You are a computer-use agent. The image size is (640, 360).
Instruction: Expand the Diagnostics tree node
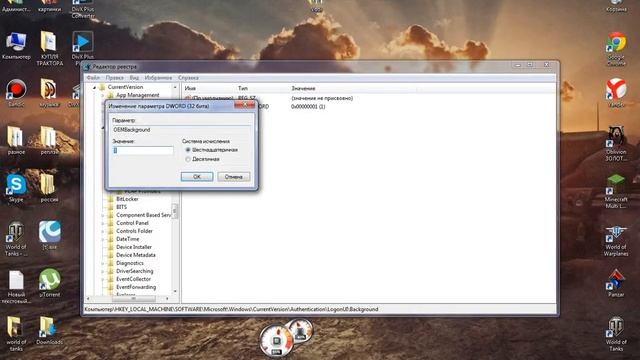point(102,263)
